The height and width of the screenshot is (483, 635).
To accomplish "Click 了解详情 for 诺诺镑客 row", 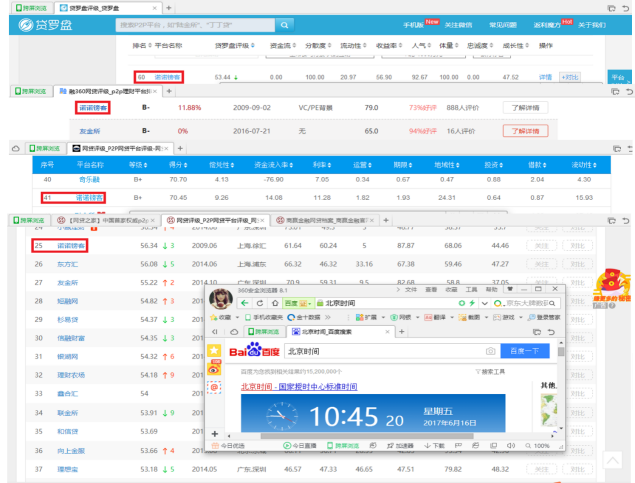I will [x=525, y=108].
